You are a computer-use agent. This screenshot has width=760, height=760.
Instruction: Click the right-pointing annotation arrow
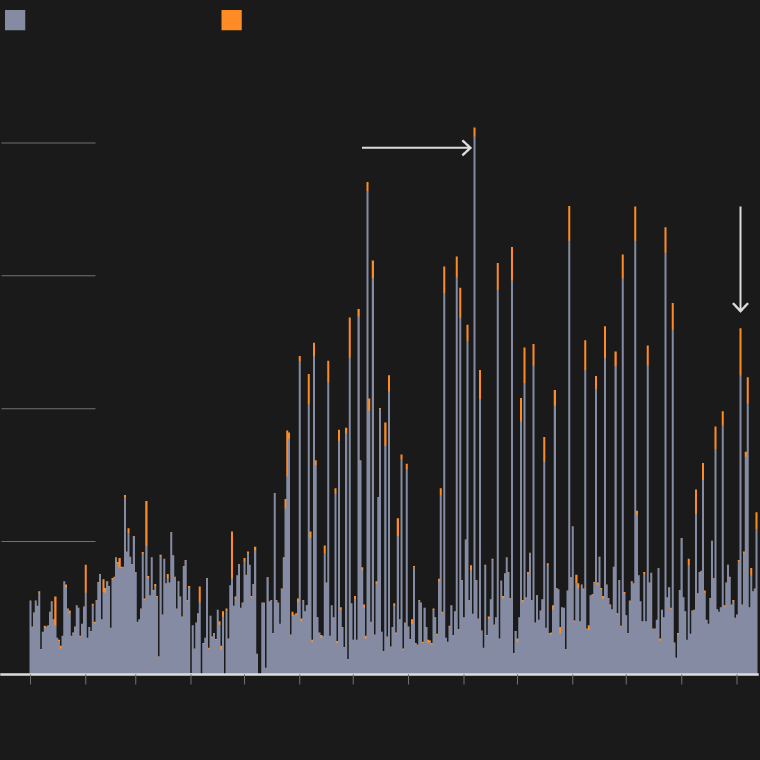pyautogui.click(x=416, y=148)
